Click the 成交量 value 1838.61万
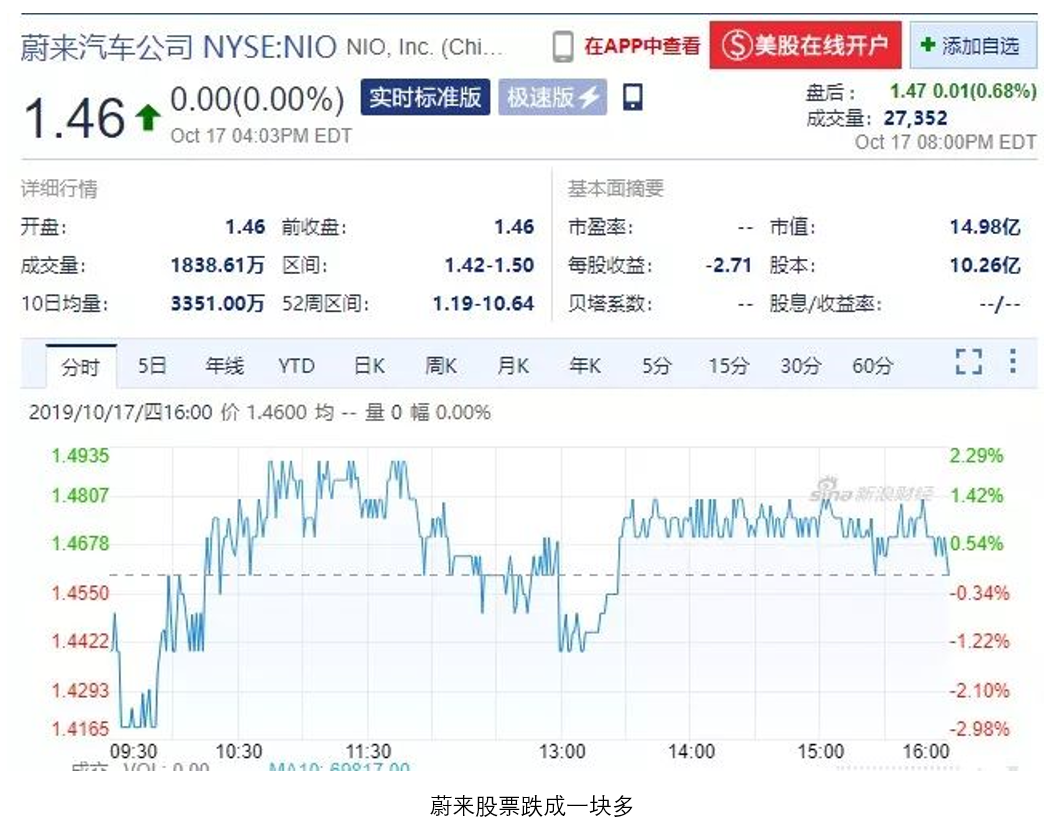The image size is (1044, 829). tap(218, 266)
